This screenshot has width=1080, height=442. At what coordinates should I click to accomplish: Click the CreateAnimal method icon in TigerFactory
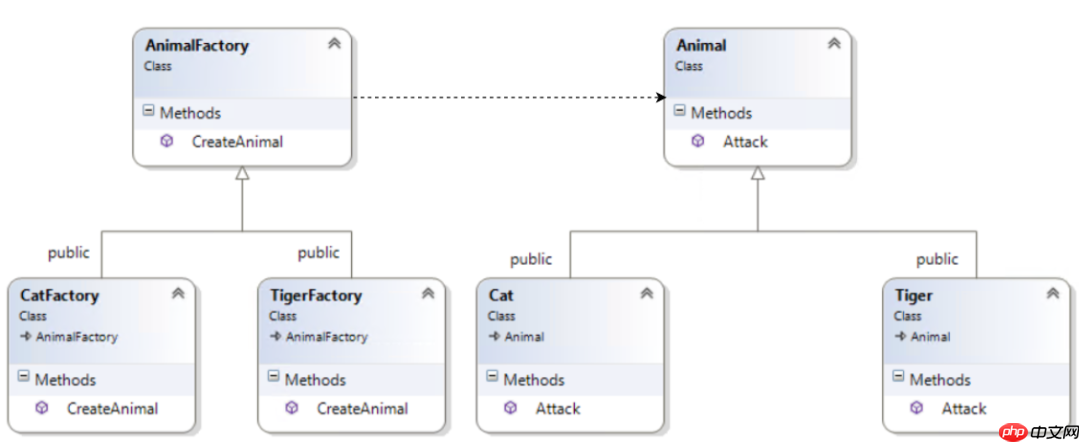(x=291, y=408)
